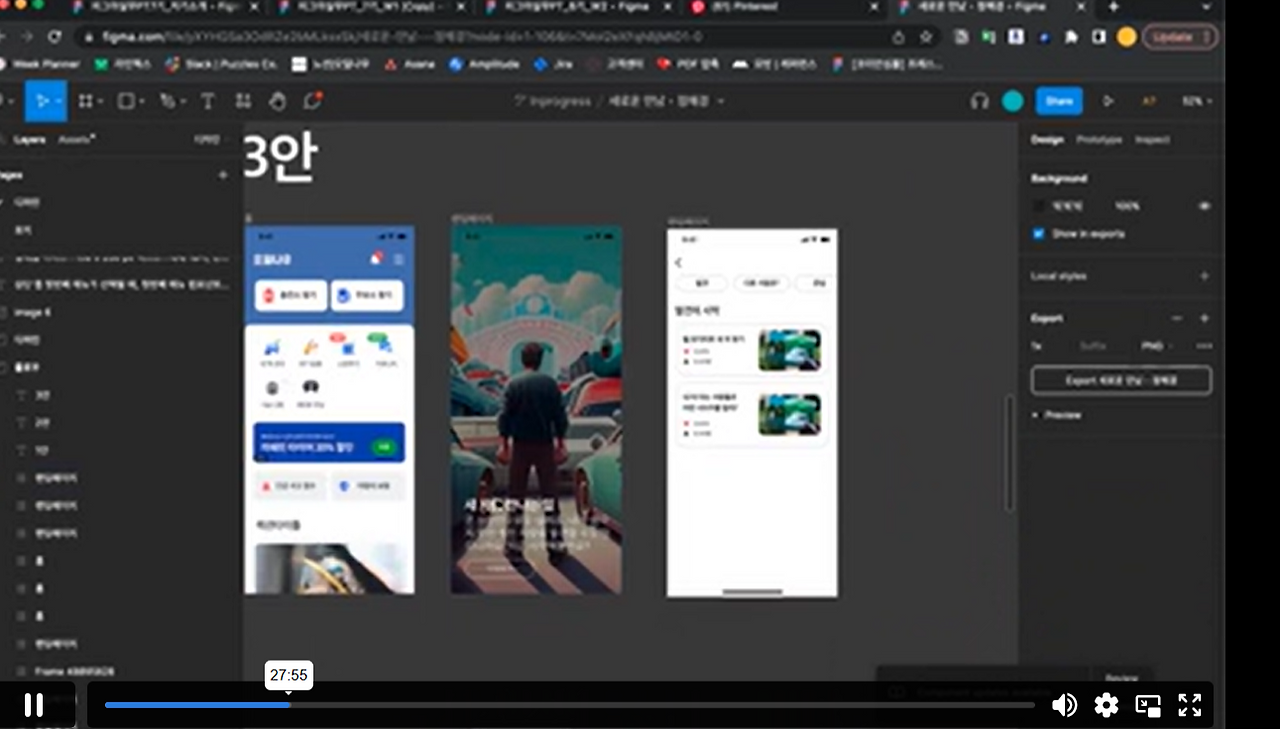Click the Present play button in top bar
Screen dimensions: 1280x729
(1110, 101)
